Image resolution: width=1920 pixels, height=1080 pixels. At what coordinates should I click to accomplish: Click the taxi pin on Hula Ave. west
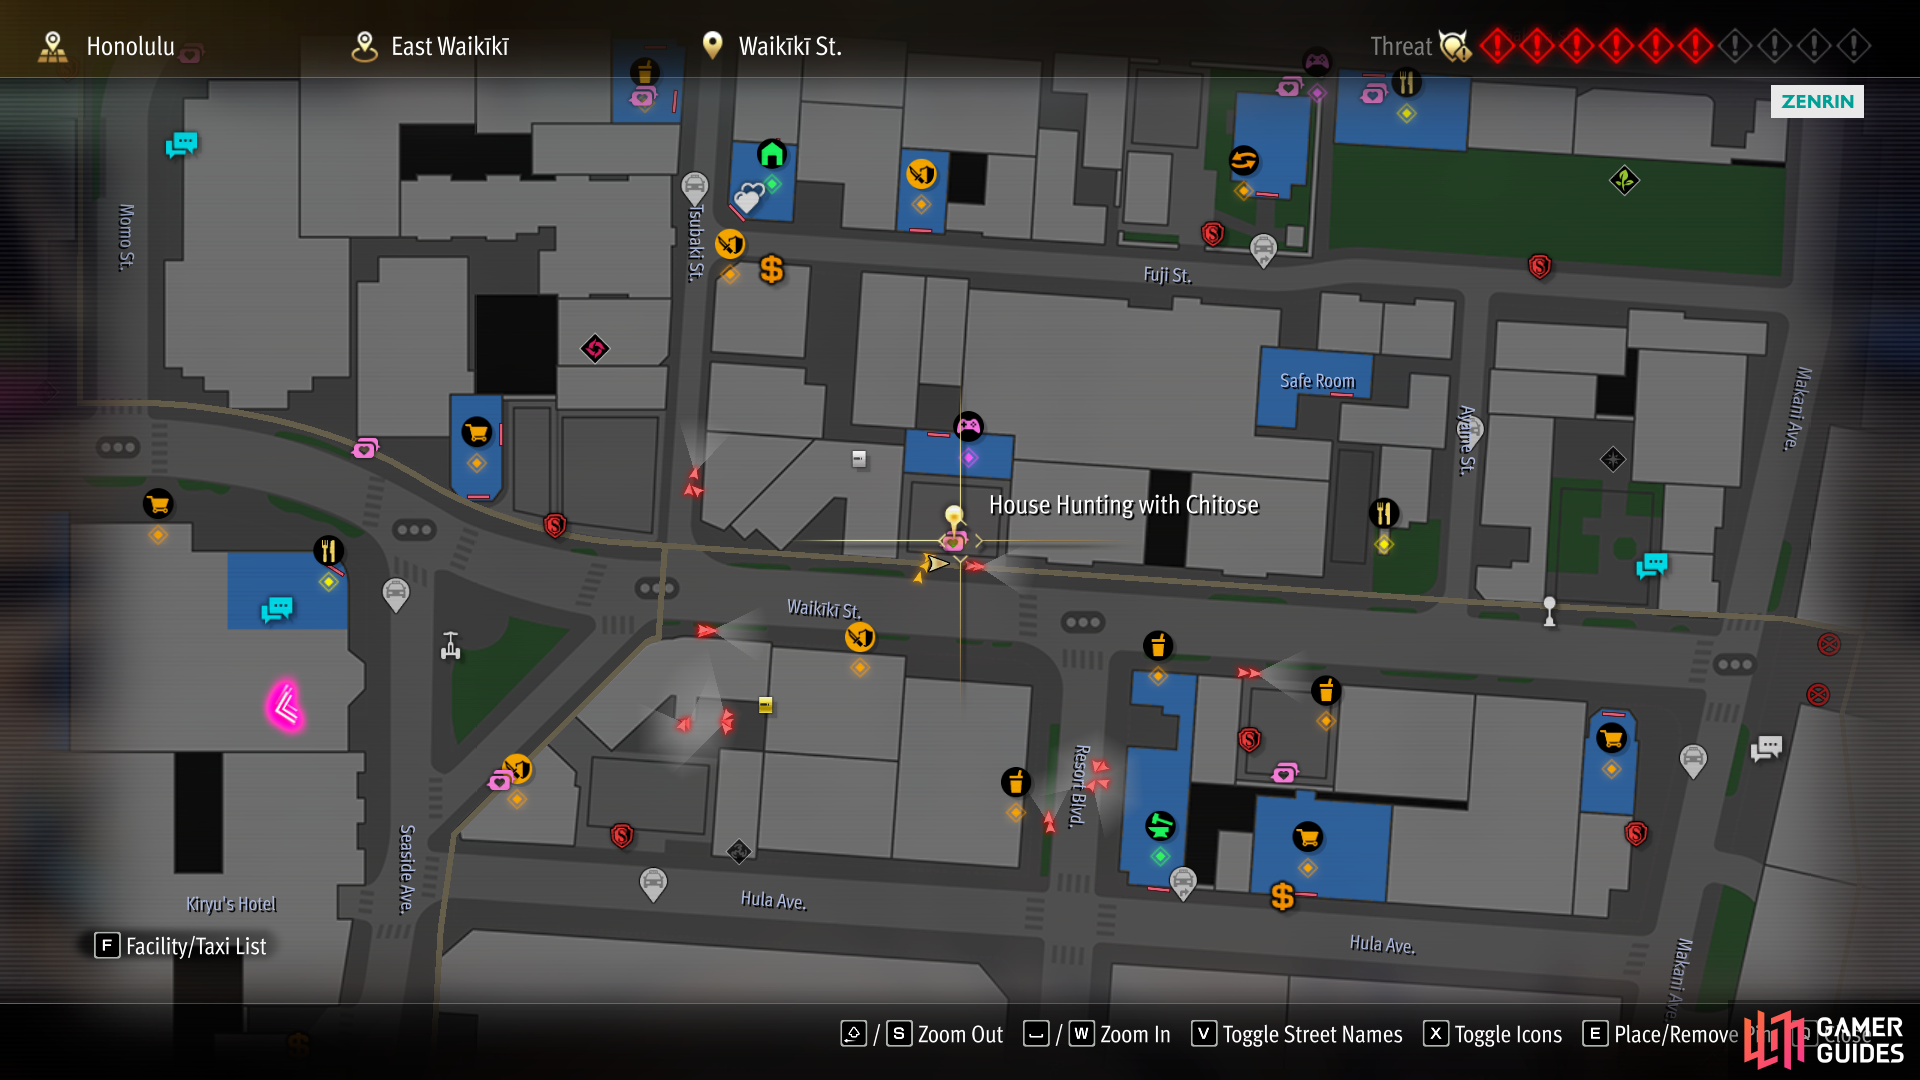click(x=653, y=884)
